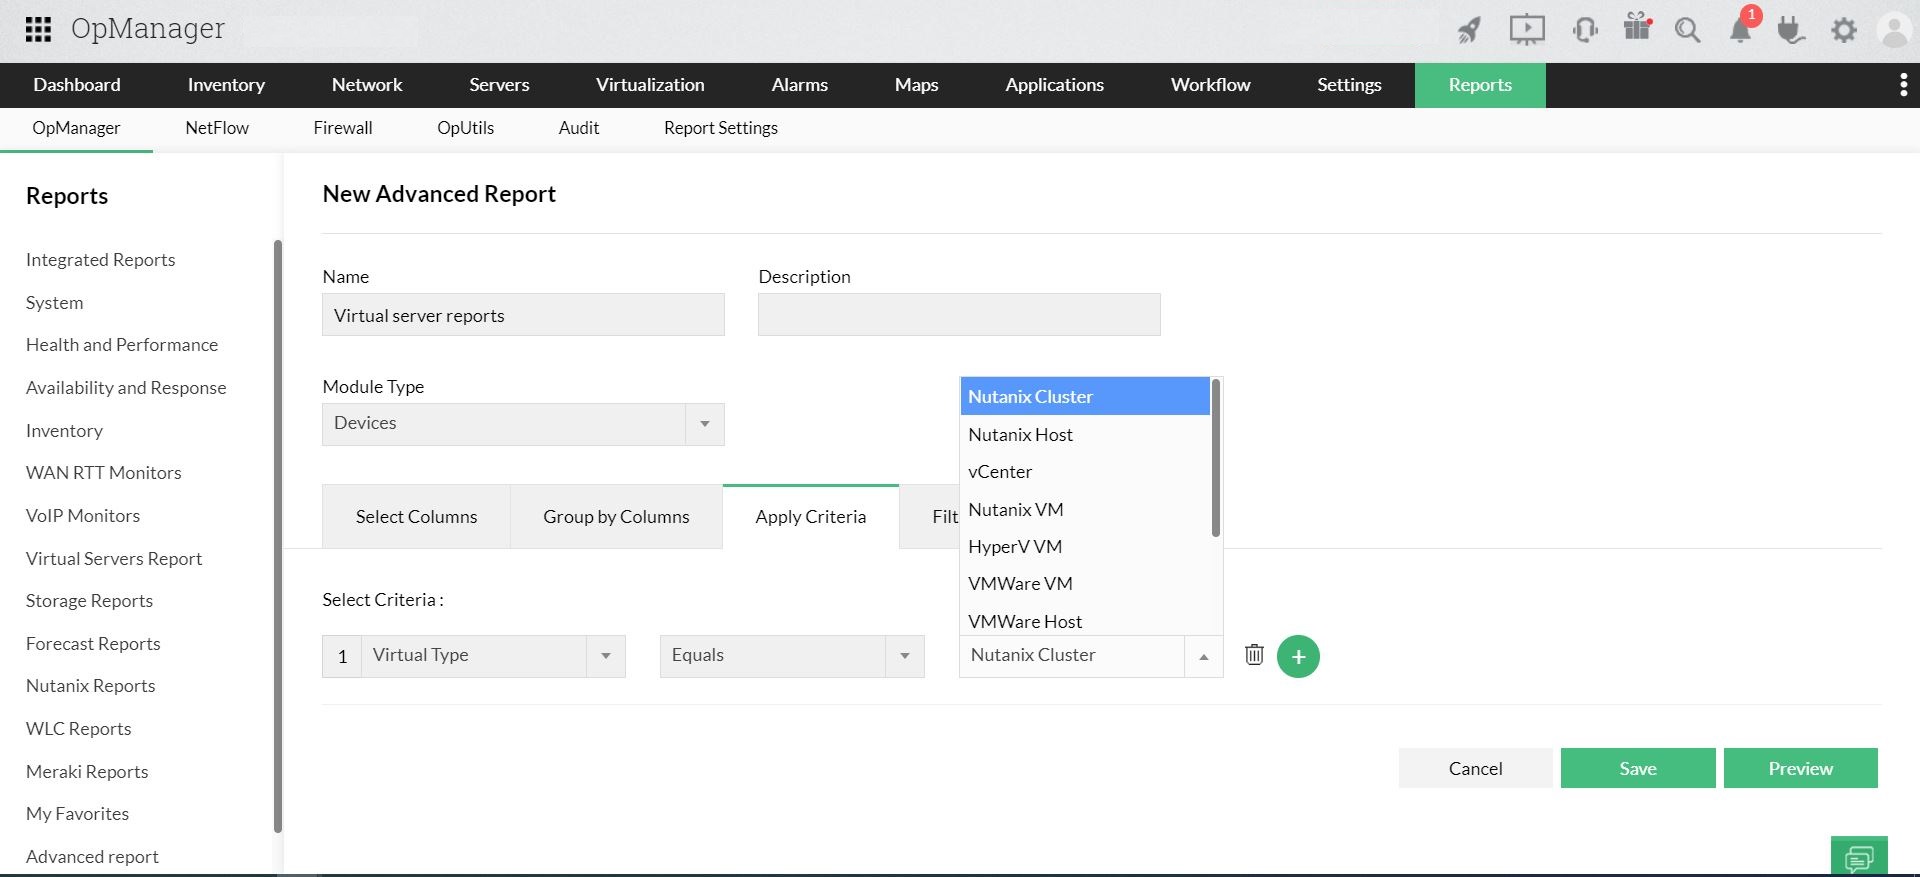Open Nutanix Reports in sidebar
Viewport: 1920px width, 877px height.
[90, 686]
